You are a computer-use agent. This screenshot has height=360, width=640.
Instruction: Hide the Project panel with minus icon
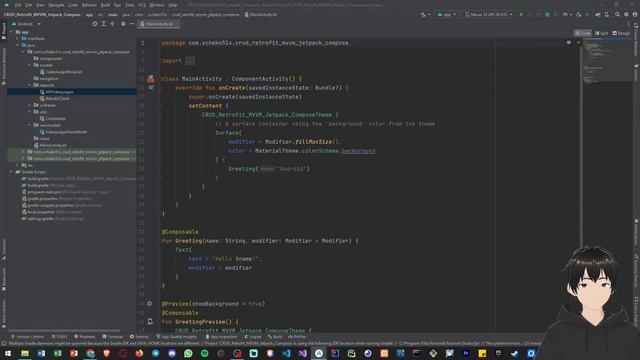point(132,24)
